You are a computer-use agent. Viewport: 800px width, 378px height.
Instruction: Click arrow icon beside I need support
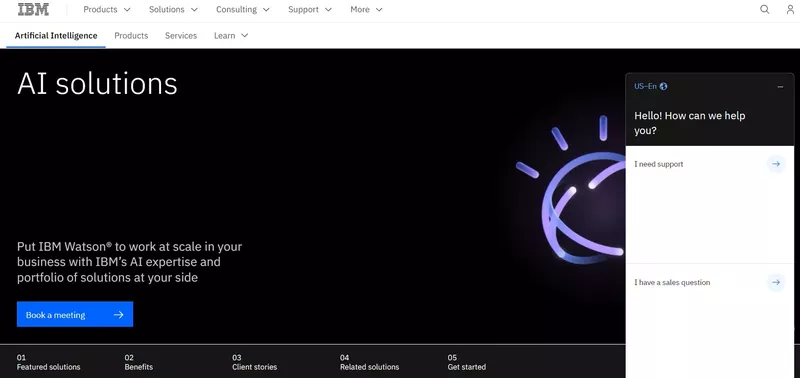[x=776, y=164]
